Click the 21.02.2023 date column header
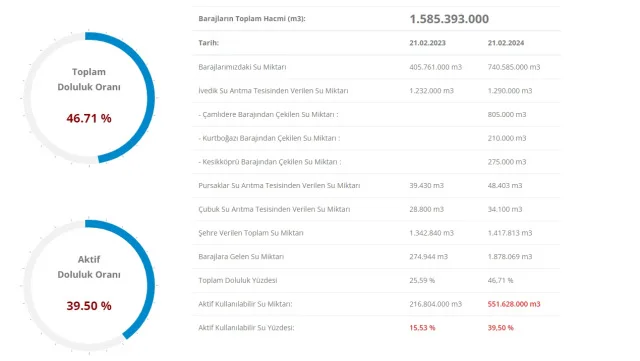The width and height of the screenshot is (640, 361). point(427,43)
